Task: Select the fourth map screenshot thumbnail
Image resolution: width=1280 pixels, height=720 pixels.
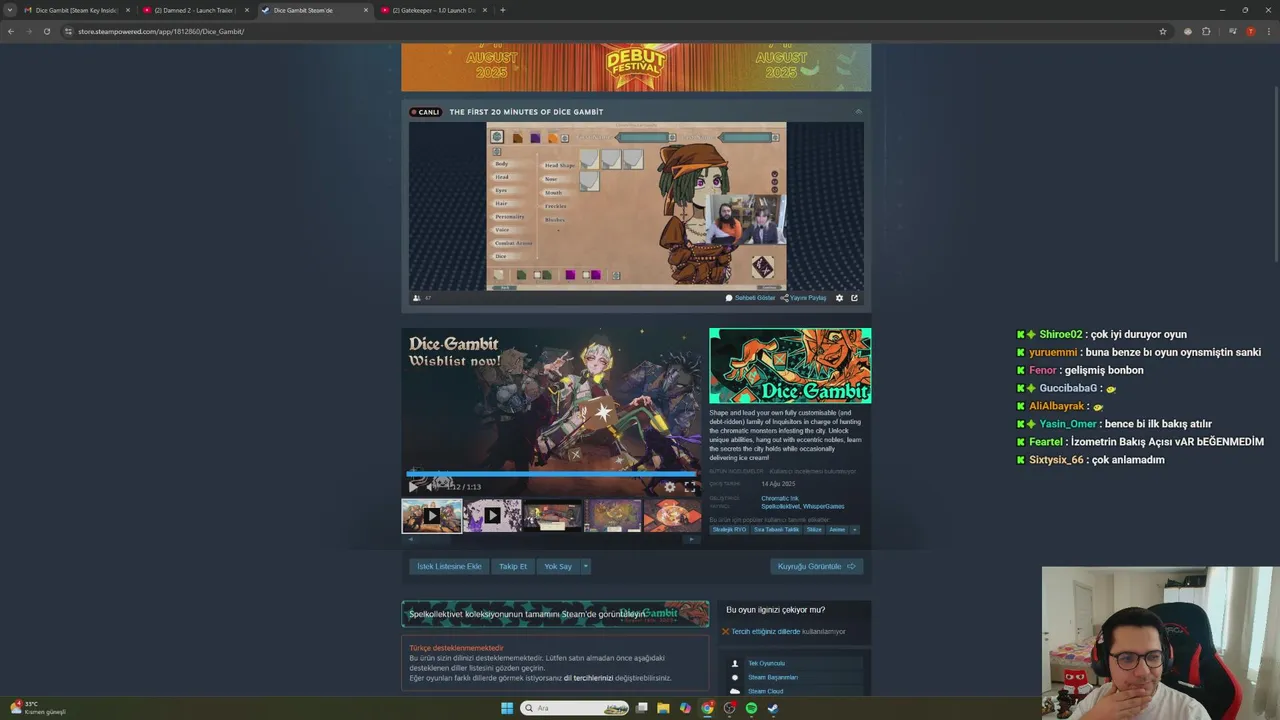Action: pos(613,516)
